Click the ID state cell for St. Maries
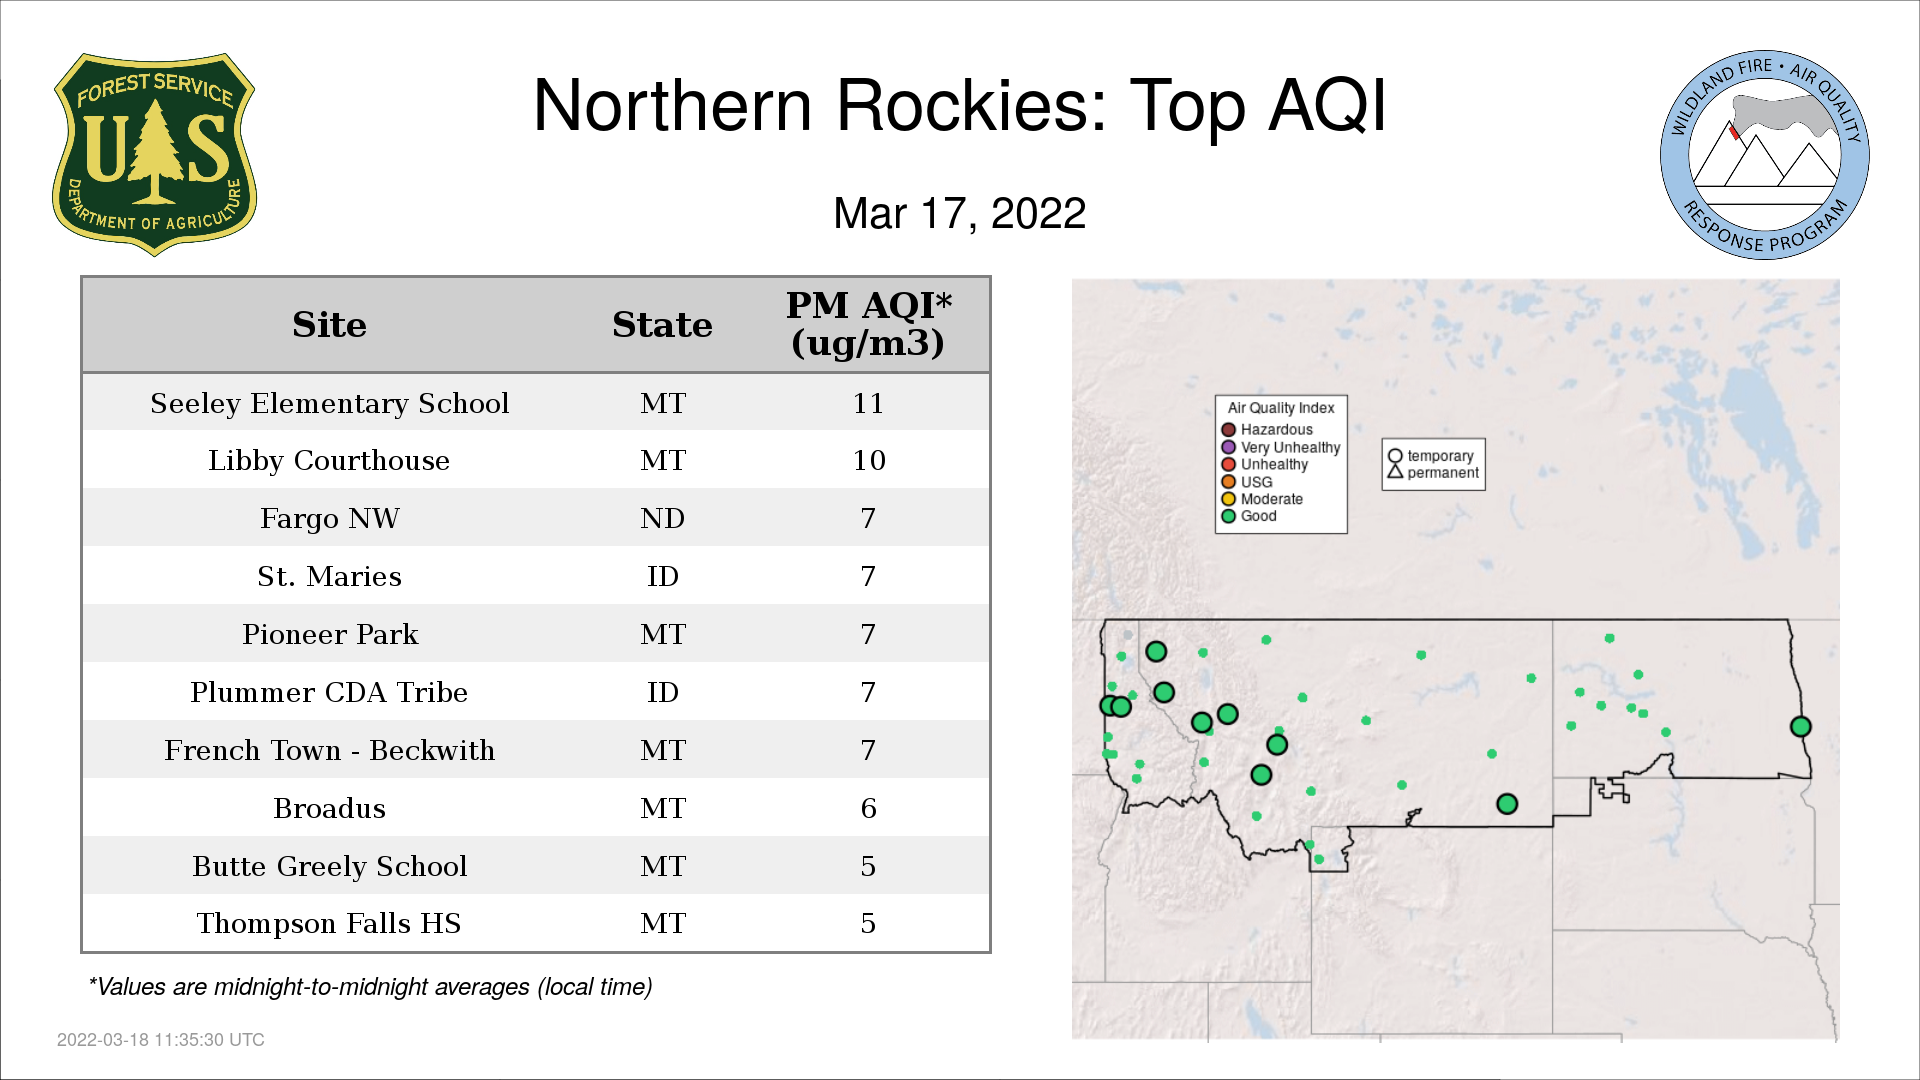Image resolution: width=1920 pixels, height=1080 pixels. [x=662, y=576]
